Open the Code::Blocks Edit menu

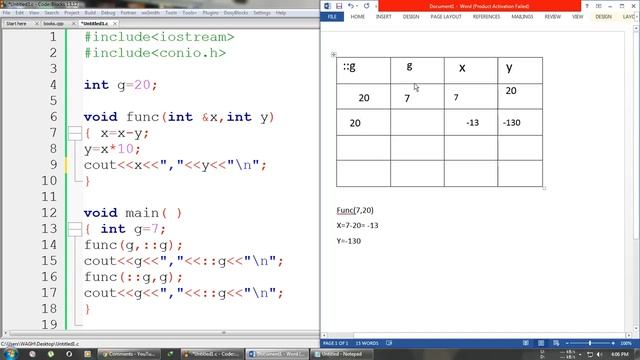pos(20,13)
